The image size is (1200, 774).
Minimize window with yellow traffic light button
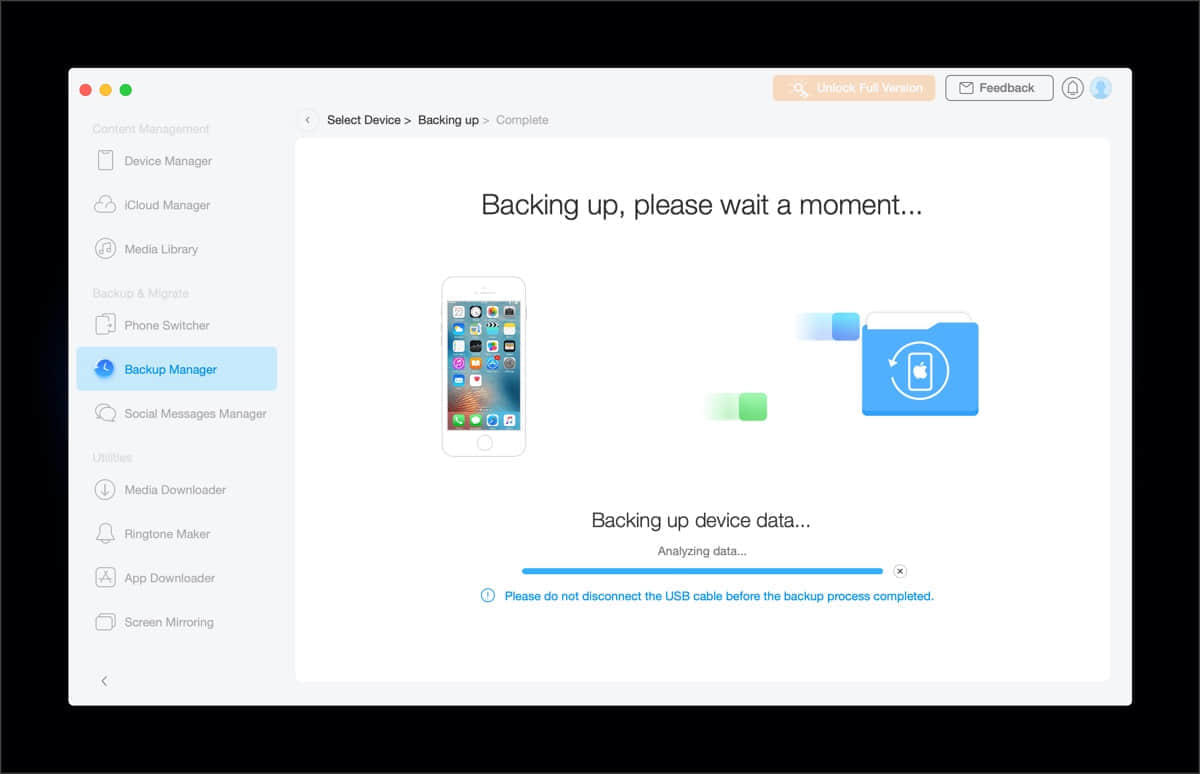[x=106, y=90]
